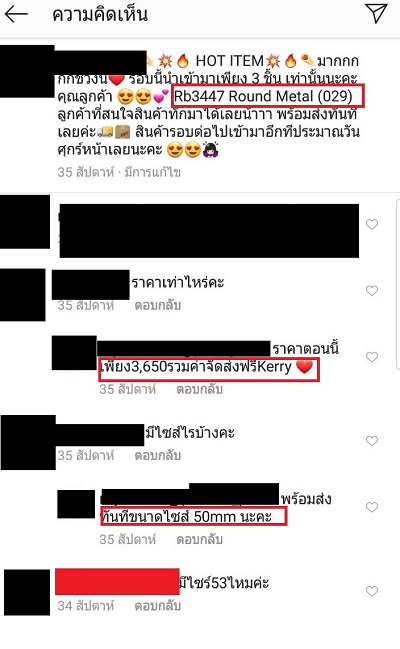Viewport: 400px width, 649px height.
Task: Go back using the arrow beside ความคิดเห็น
Action: point(16,14)
